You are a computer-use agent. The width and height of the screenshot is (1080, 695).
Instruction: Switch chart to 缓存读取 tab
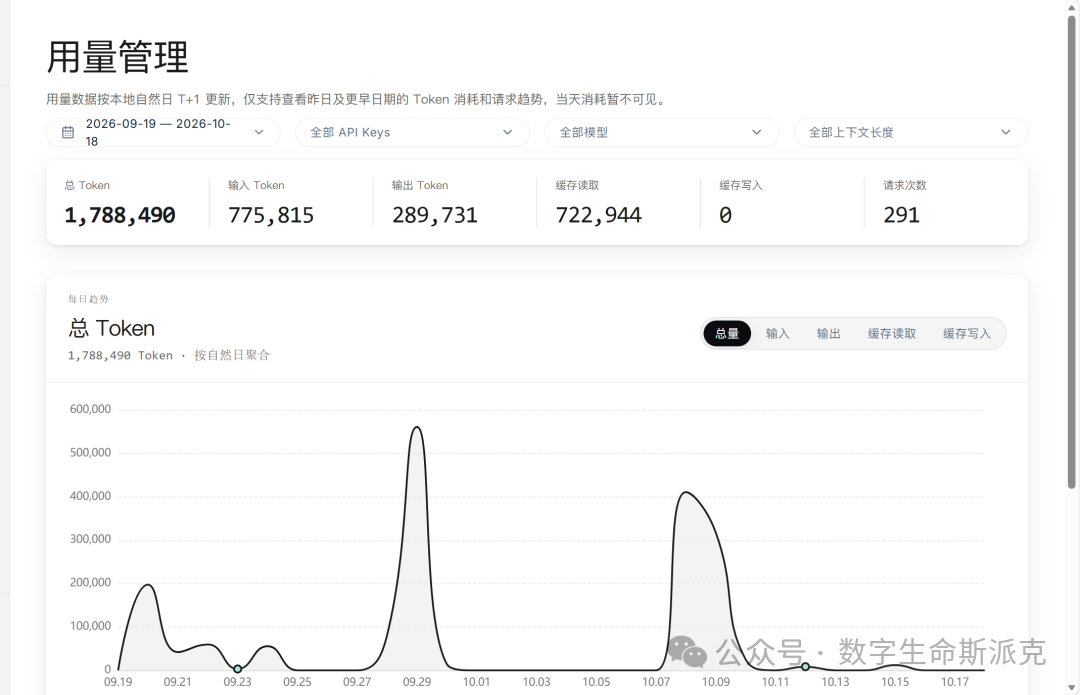point(892,333)
